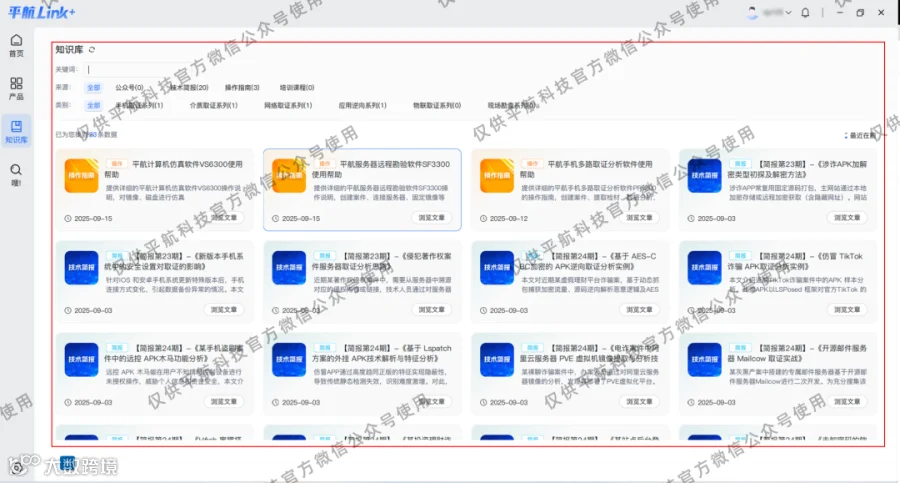The height and width of the screenshot is (483, 900).
Task: Click 浏览文章 on 侵犯著作权案件 card
Action: [432, 310]
